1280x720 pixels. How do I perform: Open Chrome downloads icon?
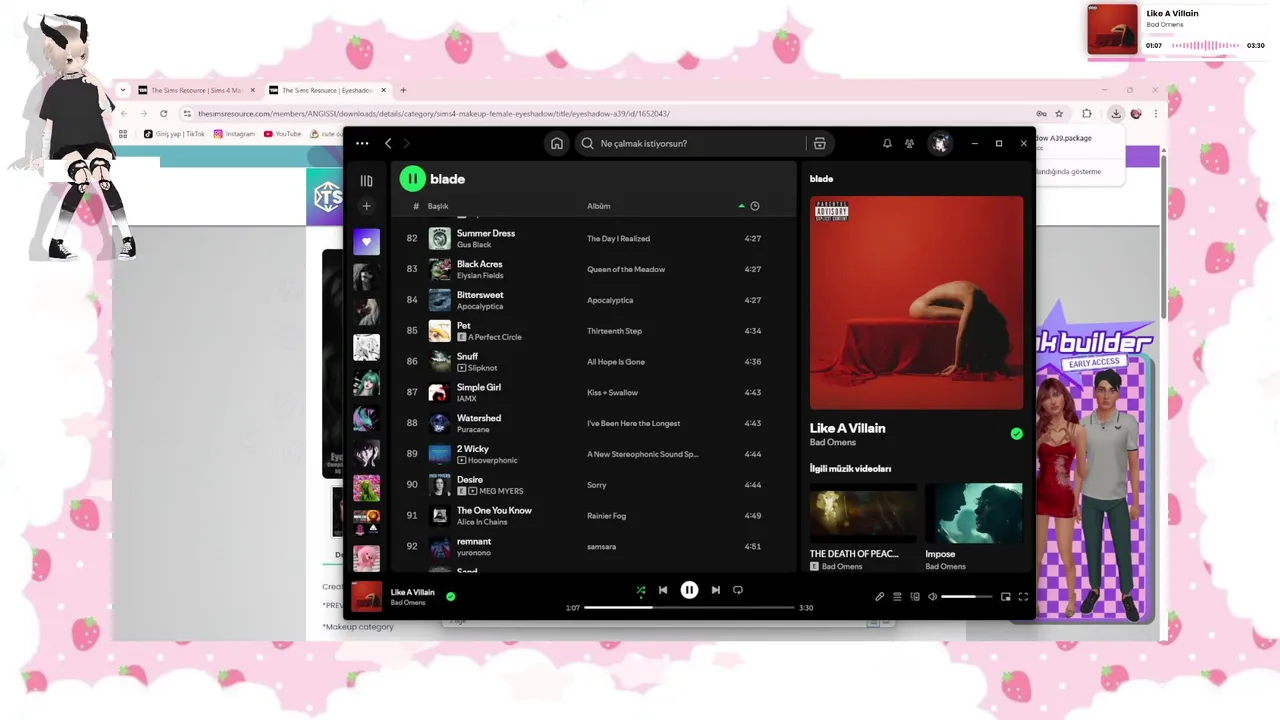(x=1116, y=113)
